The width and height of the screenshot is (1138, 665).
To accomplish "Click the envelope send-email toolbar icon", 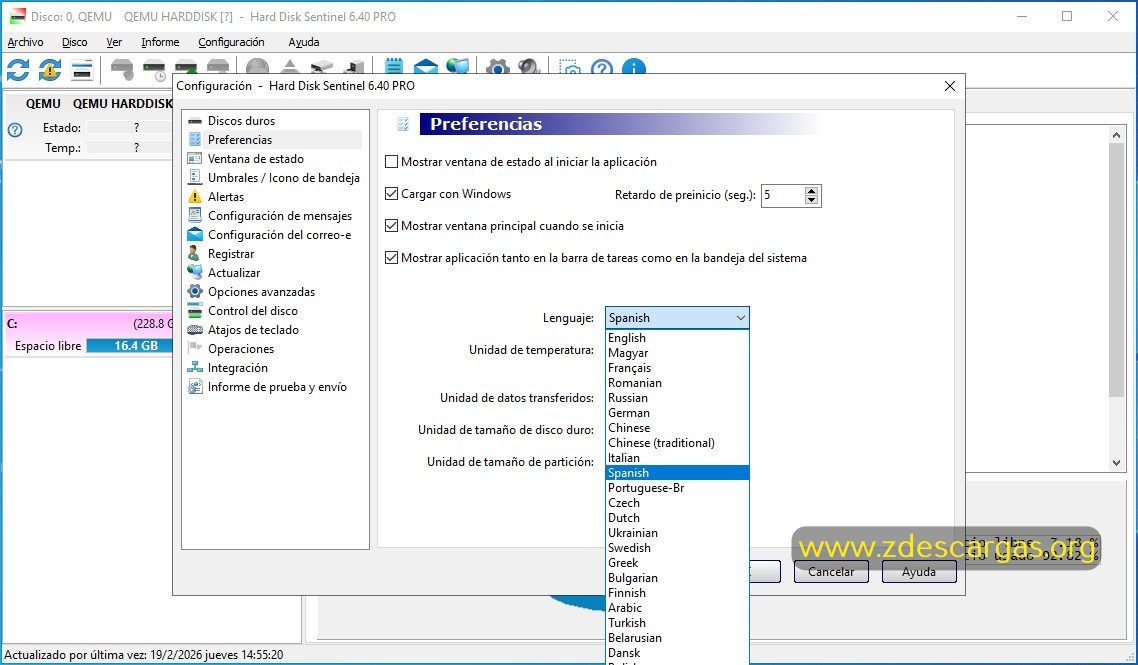I will [426, 66].
